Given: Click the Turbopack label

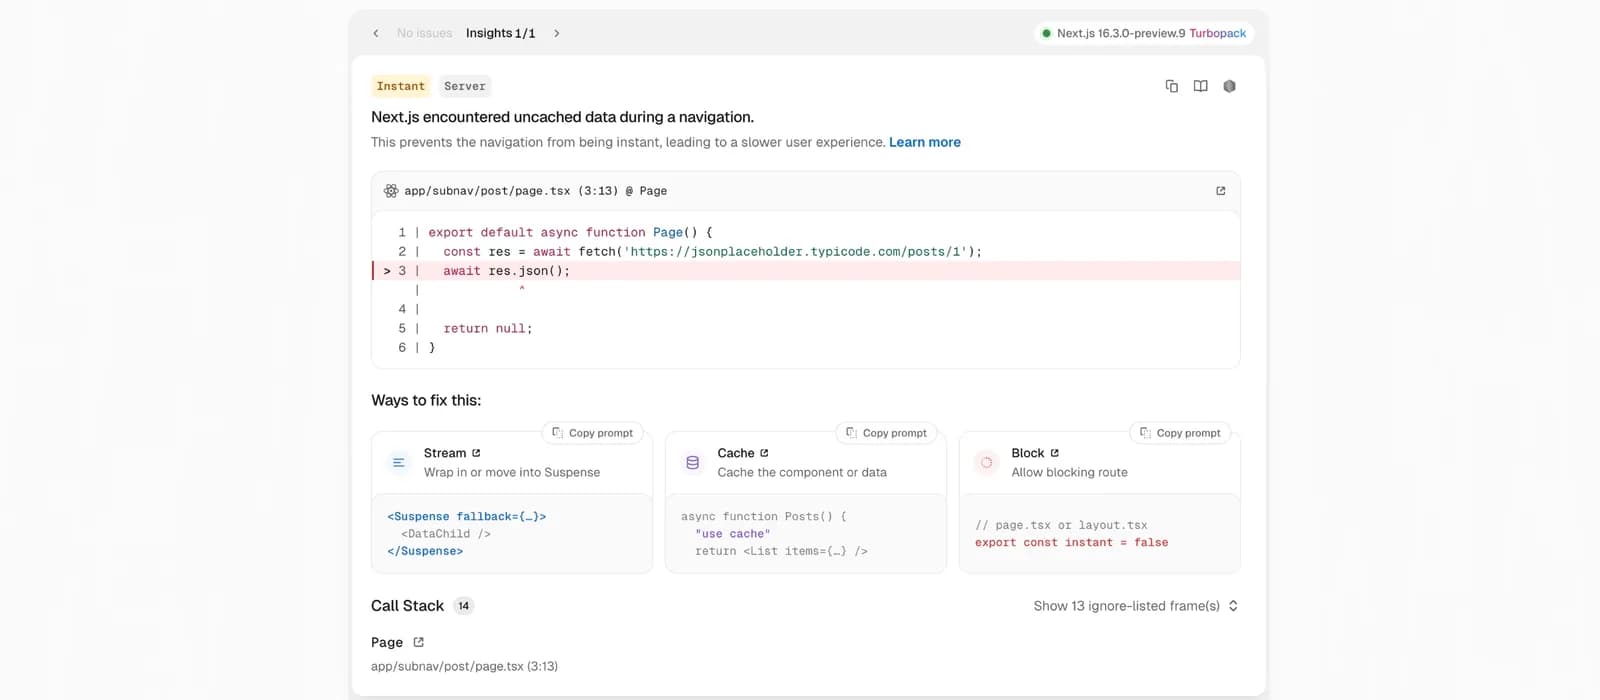Looking at the screenshot, I should click(1218, 33).
